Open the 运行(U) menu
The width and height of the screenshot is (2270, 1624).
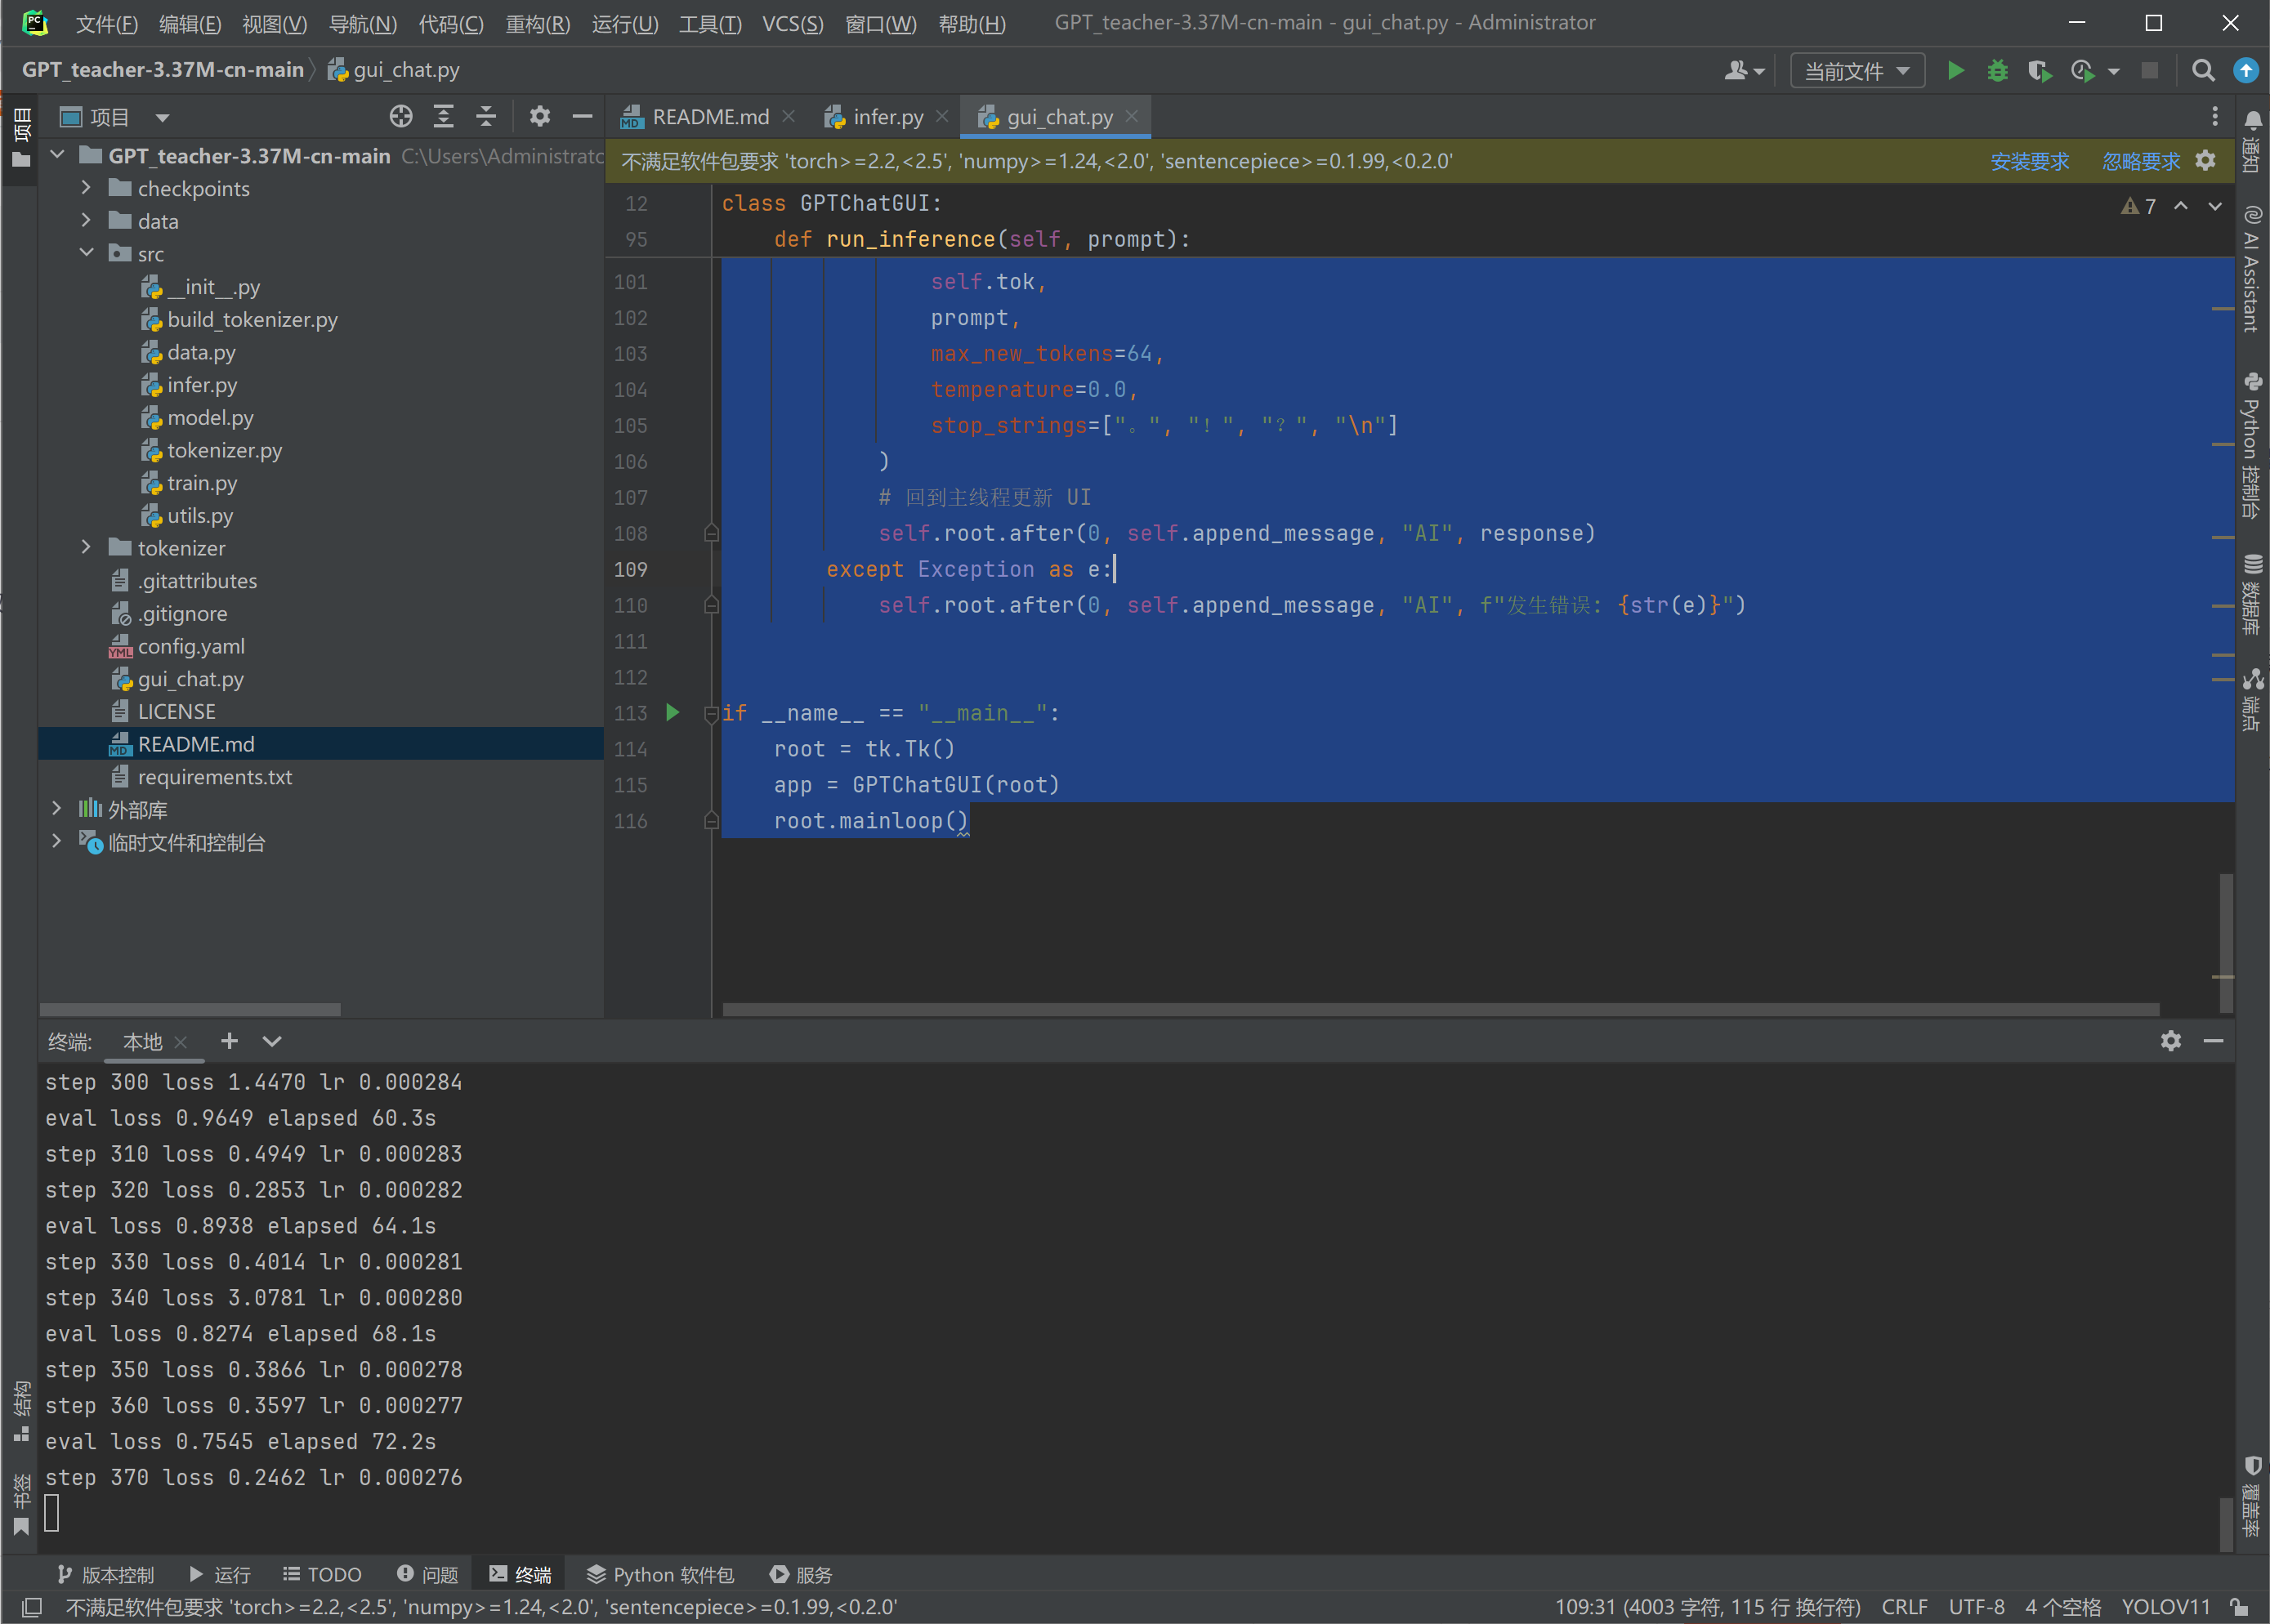(624, 23)
